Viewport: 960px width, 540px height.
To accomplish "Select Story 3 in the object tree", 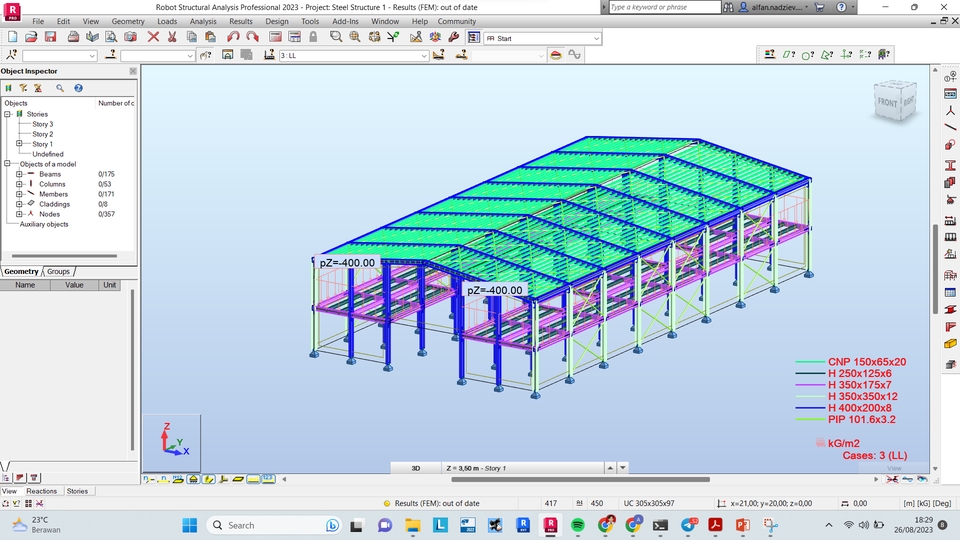I will (43, 124).
